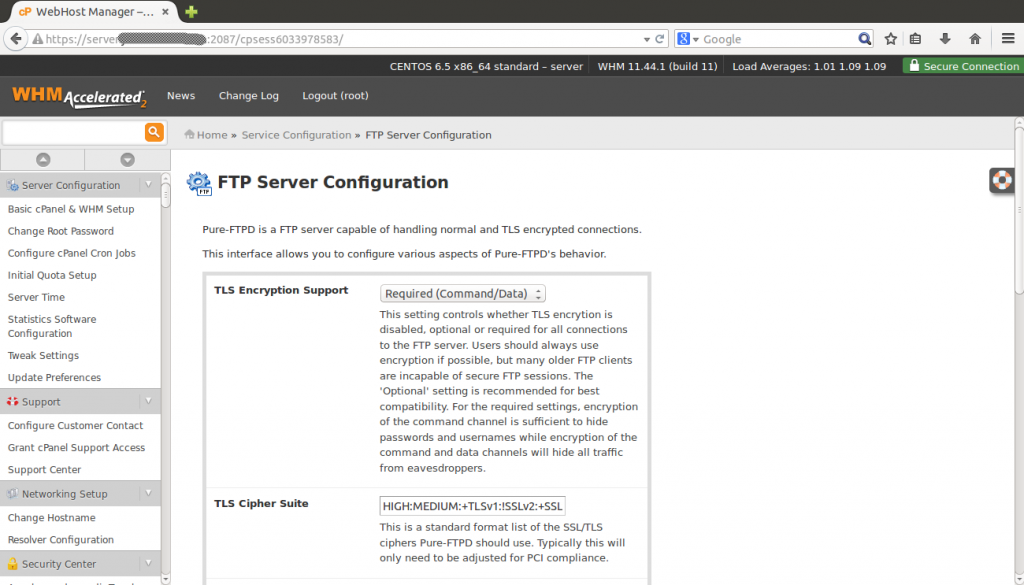
Task: Click the browser back arrow button
Action: (x=16, y=39)
